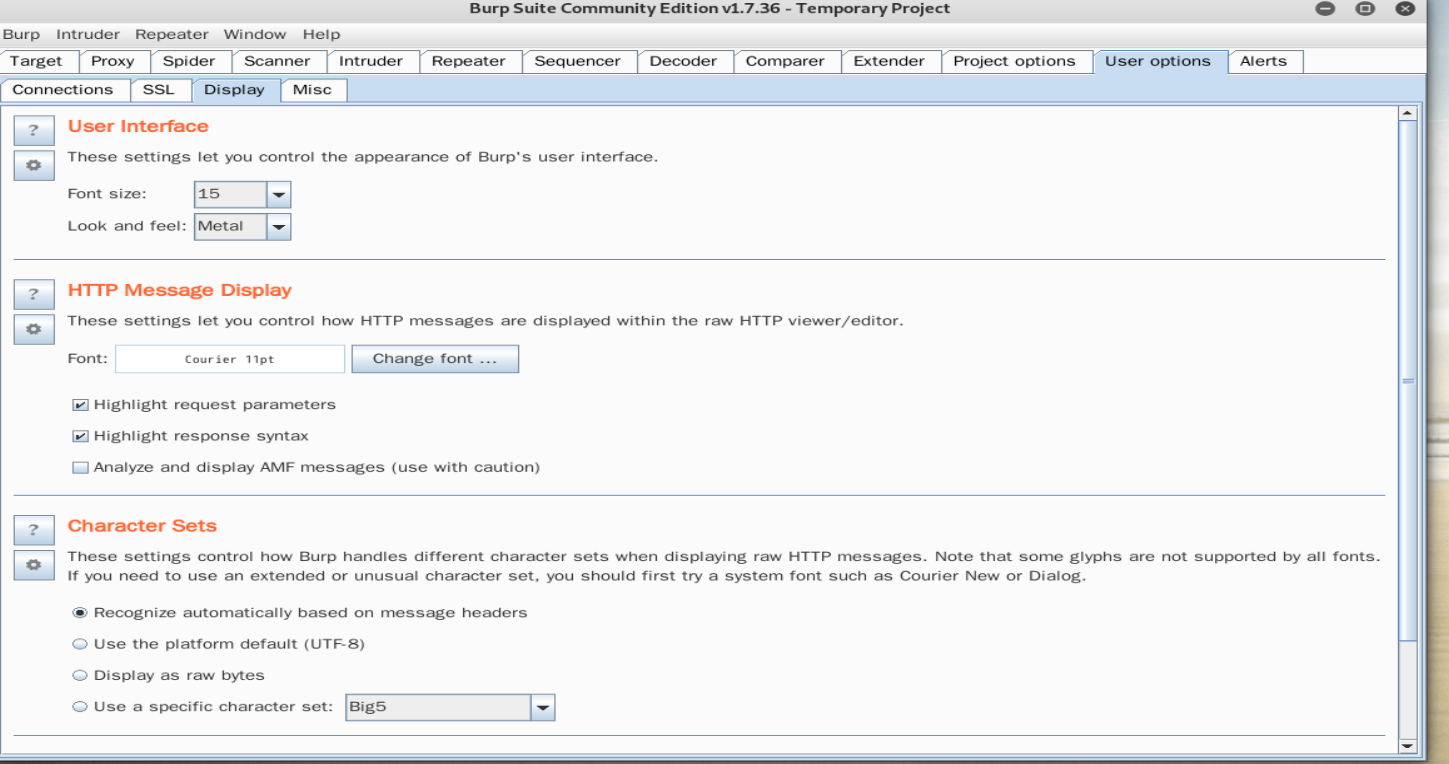Switch to the Extender tab

[889, 61]
